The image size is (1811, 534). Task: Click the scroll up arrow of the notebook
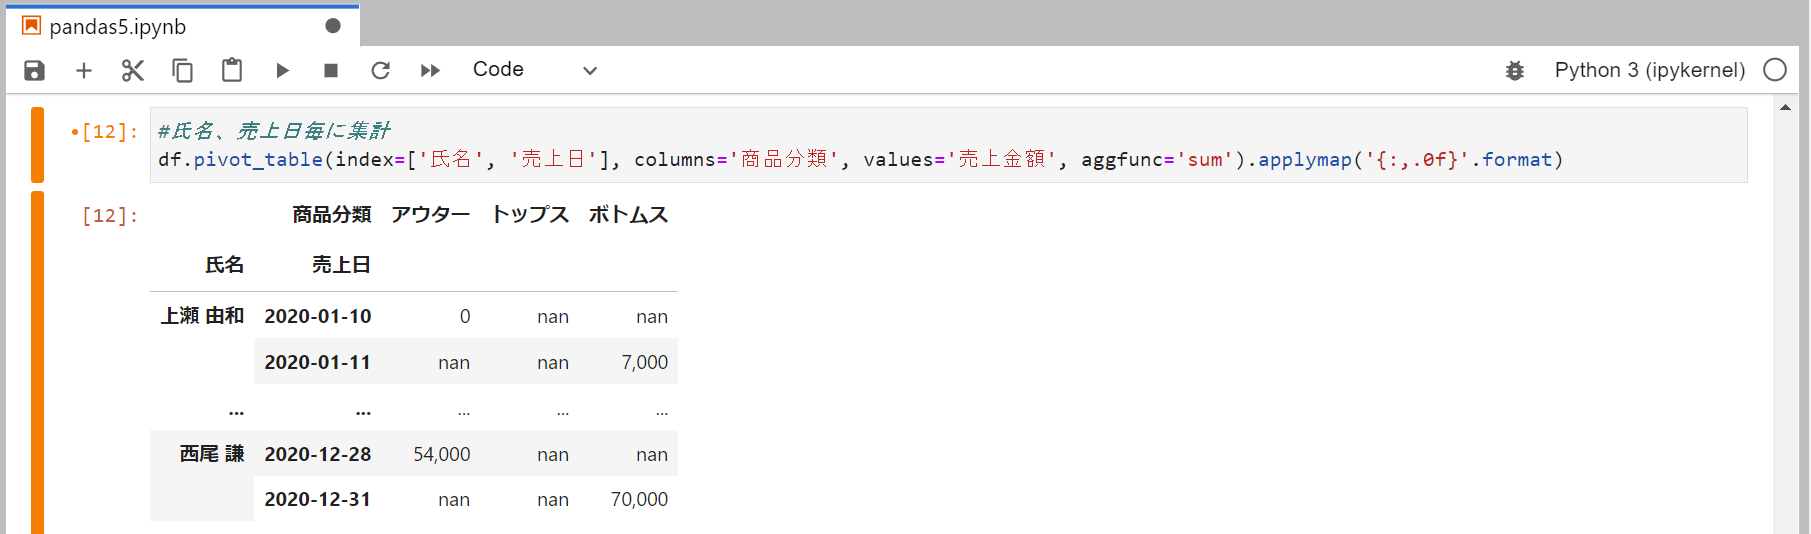[1785, 107]
